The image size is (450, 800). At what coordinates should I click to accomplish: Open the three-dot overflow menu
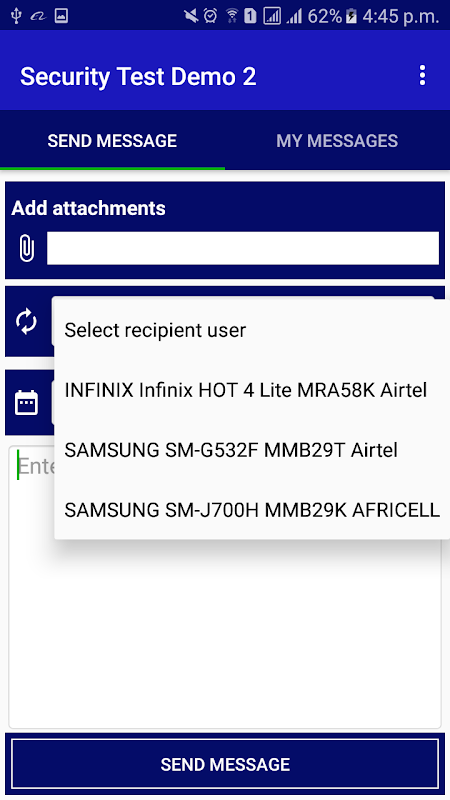coord(422,76)
